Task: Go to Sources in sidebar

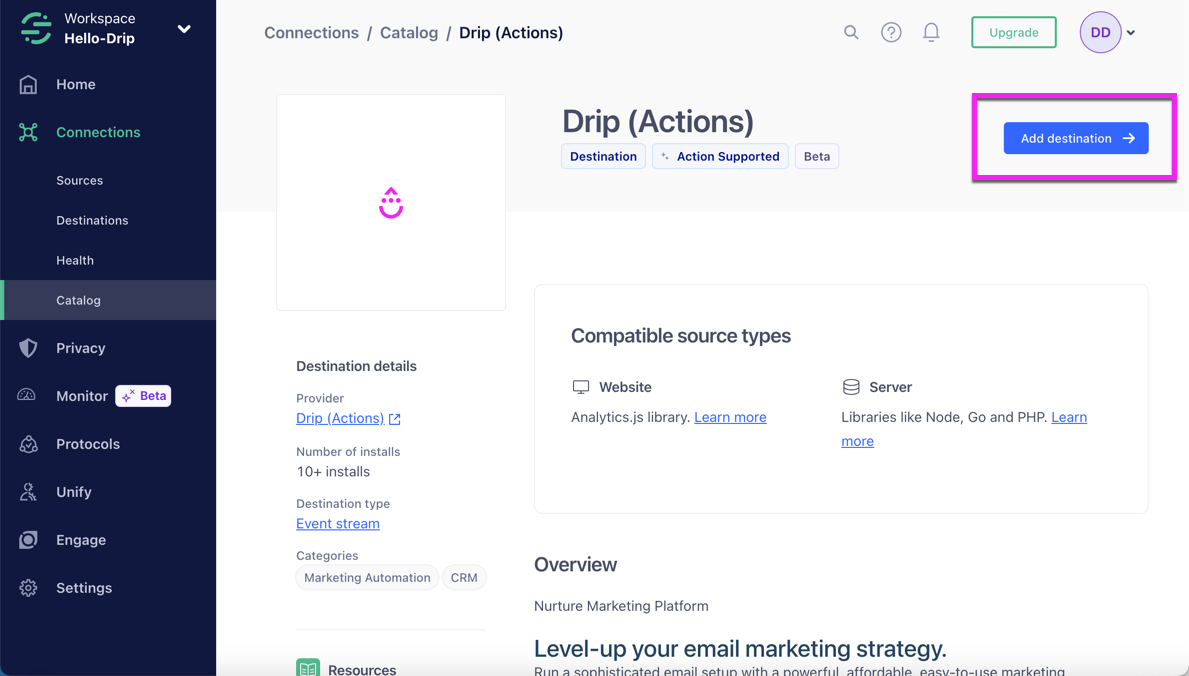Action: coord(80,181)
